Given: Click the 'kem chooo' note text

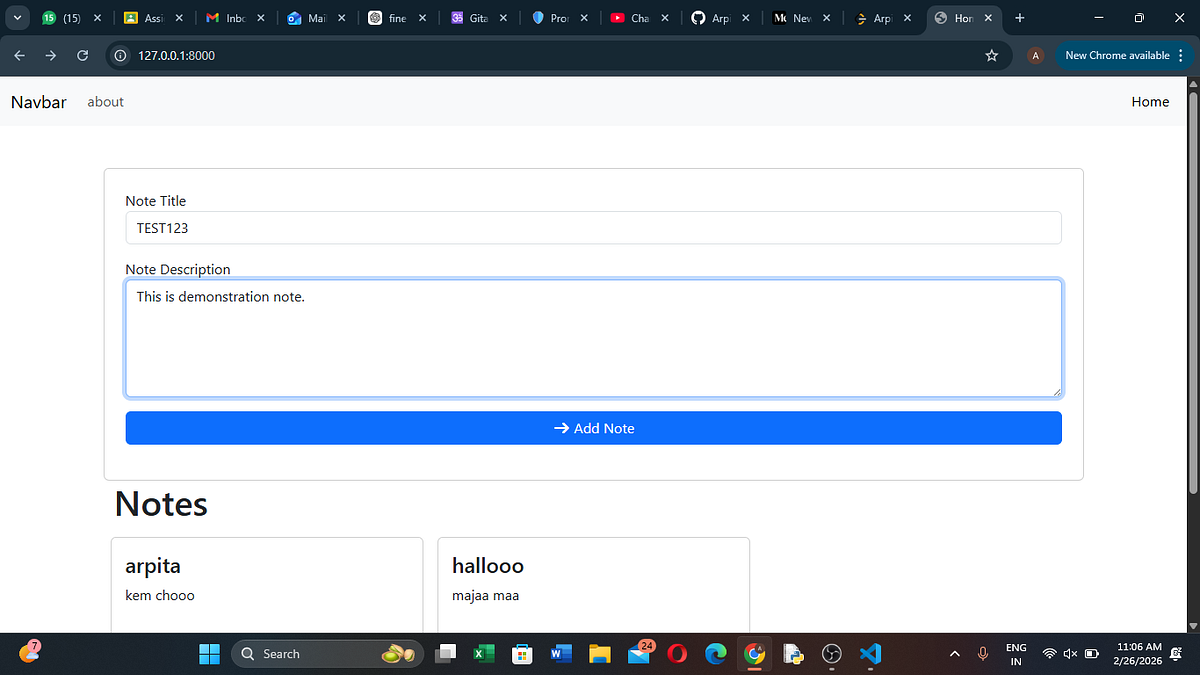Looking at the screenshot, I should point(160,596).
